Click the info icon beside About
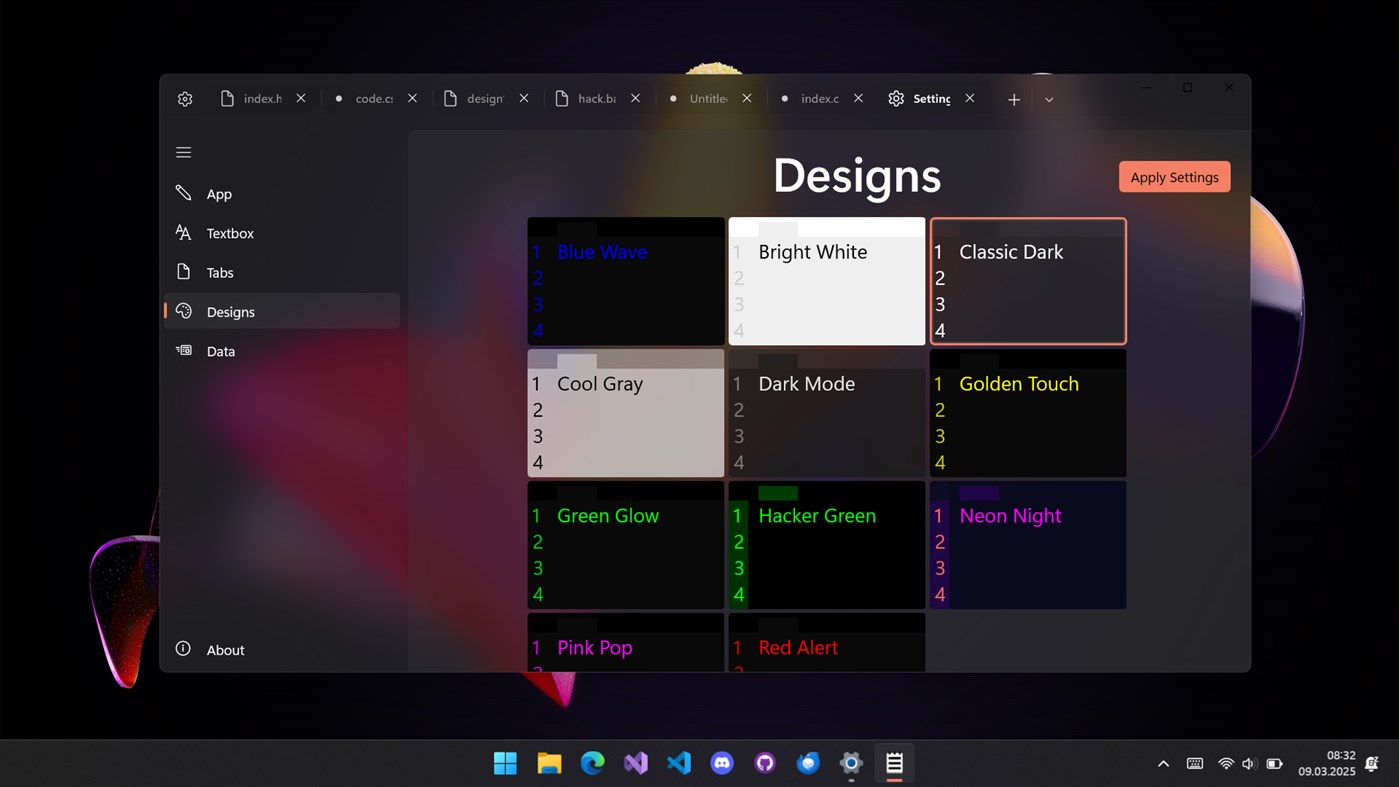The image size is (1399, 787). click(184, 649)
